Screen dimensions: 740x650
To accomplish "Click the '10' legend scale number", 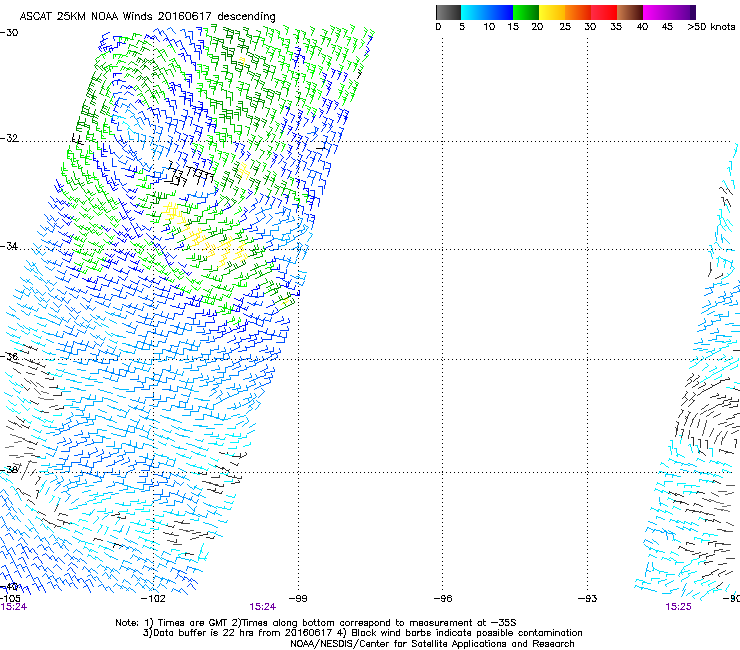I will pyautogui.click(x=489, y=27).
